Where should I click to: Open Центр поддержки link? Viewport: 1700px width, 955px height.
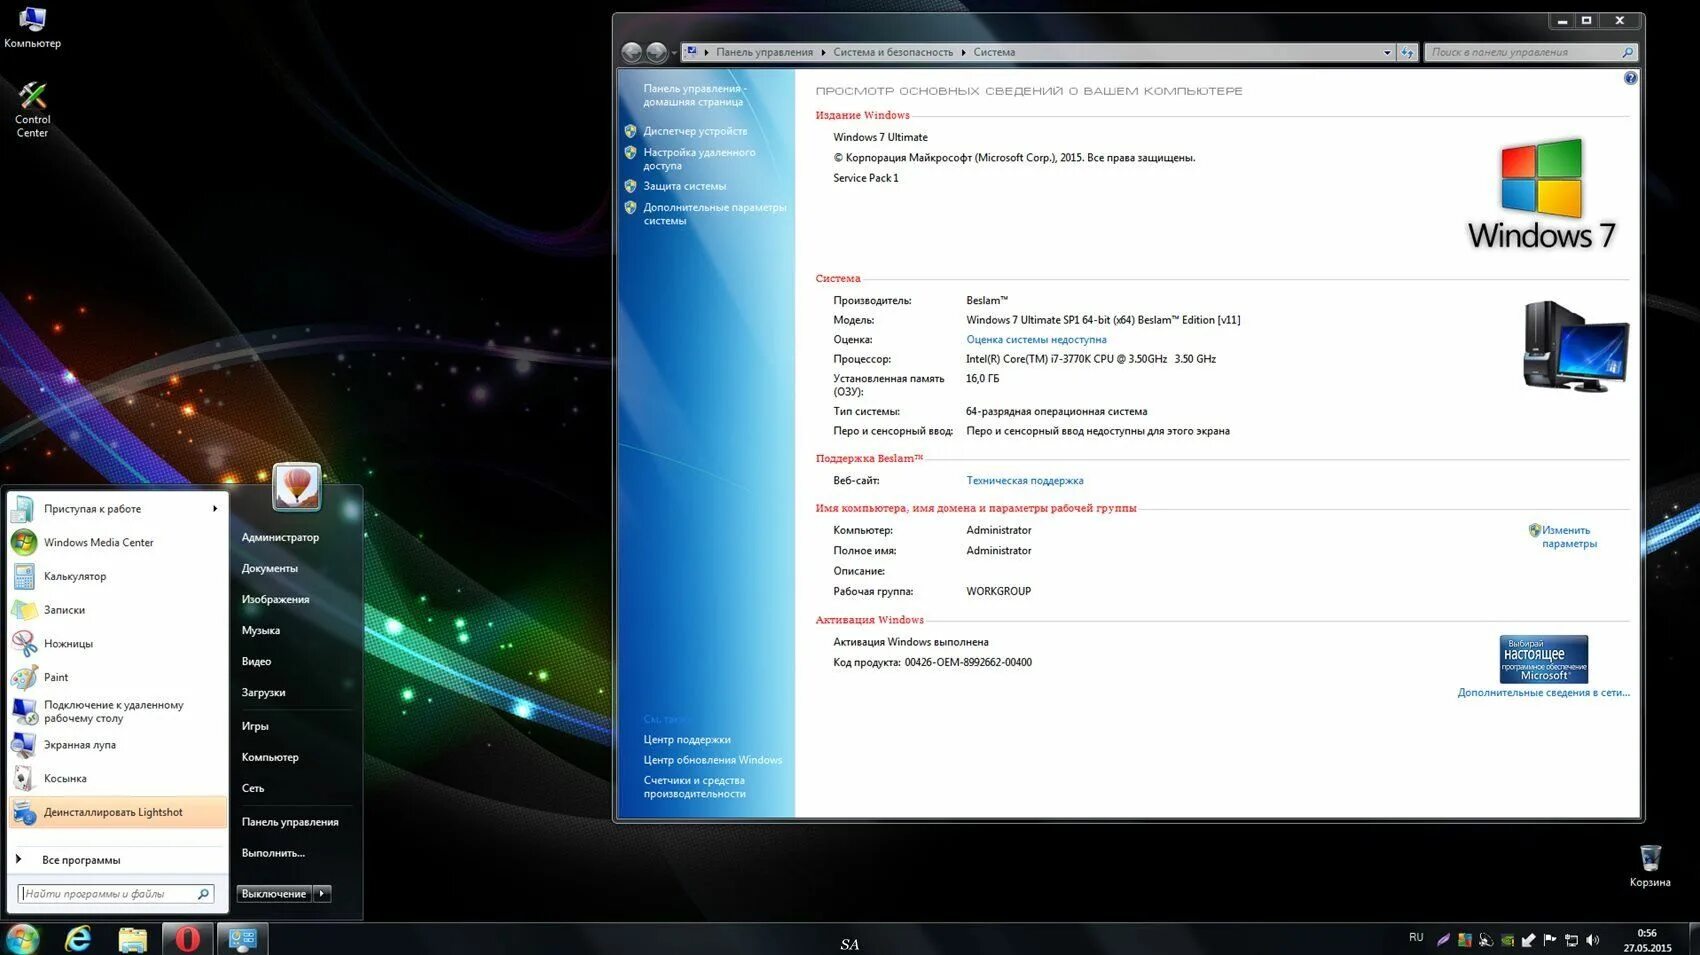(x=687, y=740)
